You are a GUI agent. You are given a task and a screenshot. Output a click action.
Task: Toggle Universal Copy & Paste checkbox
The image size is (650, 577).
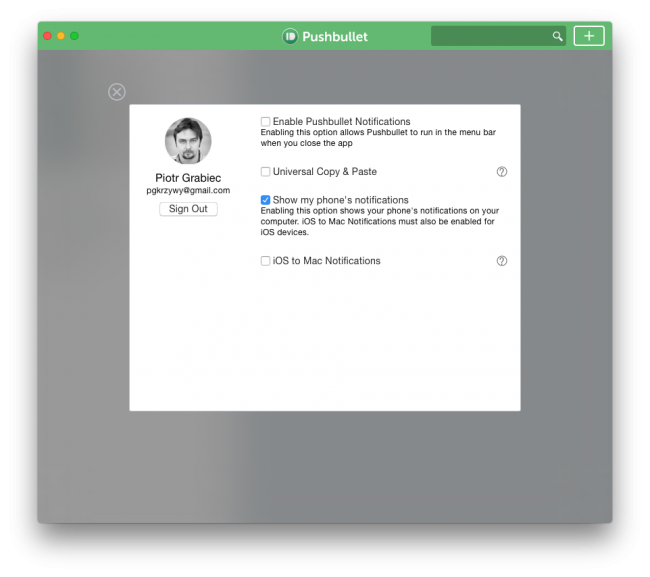265,172
